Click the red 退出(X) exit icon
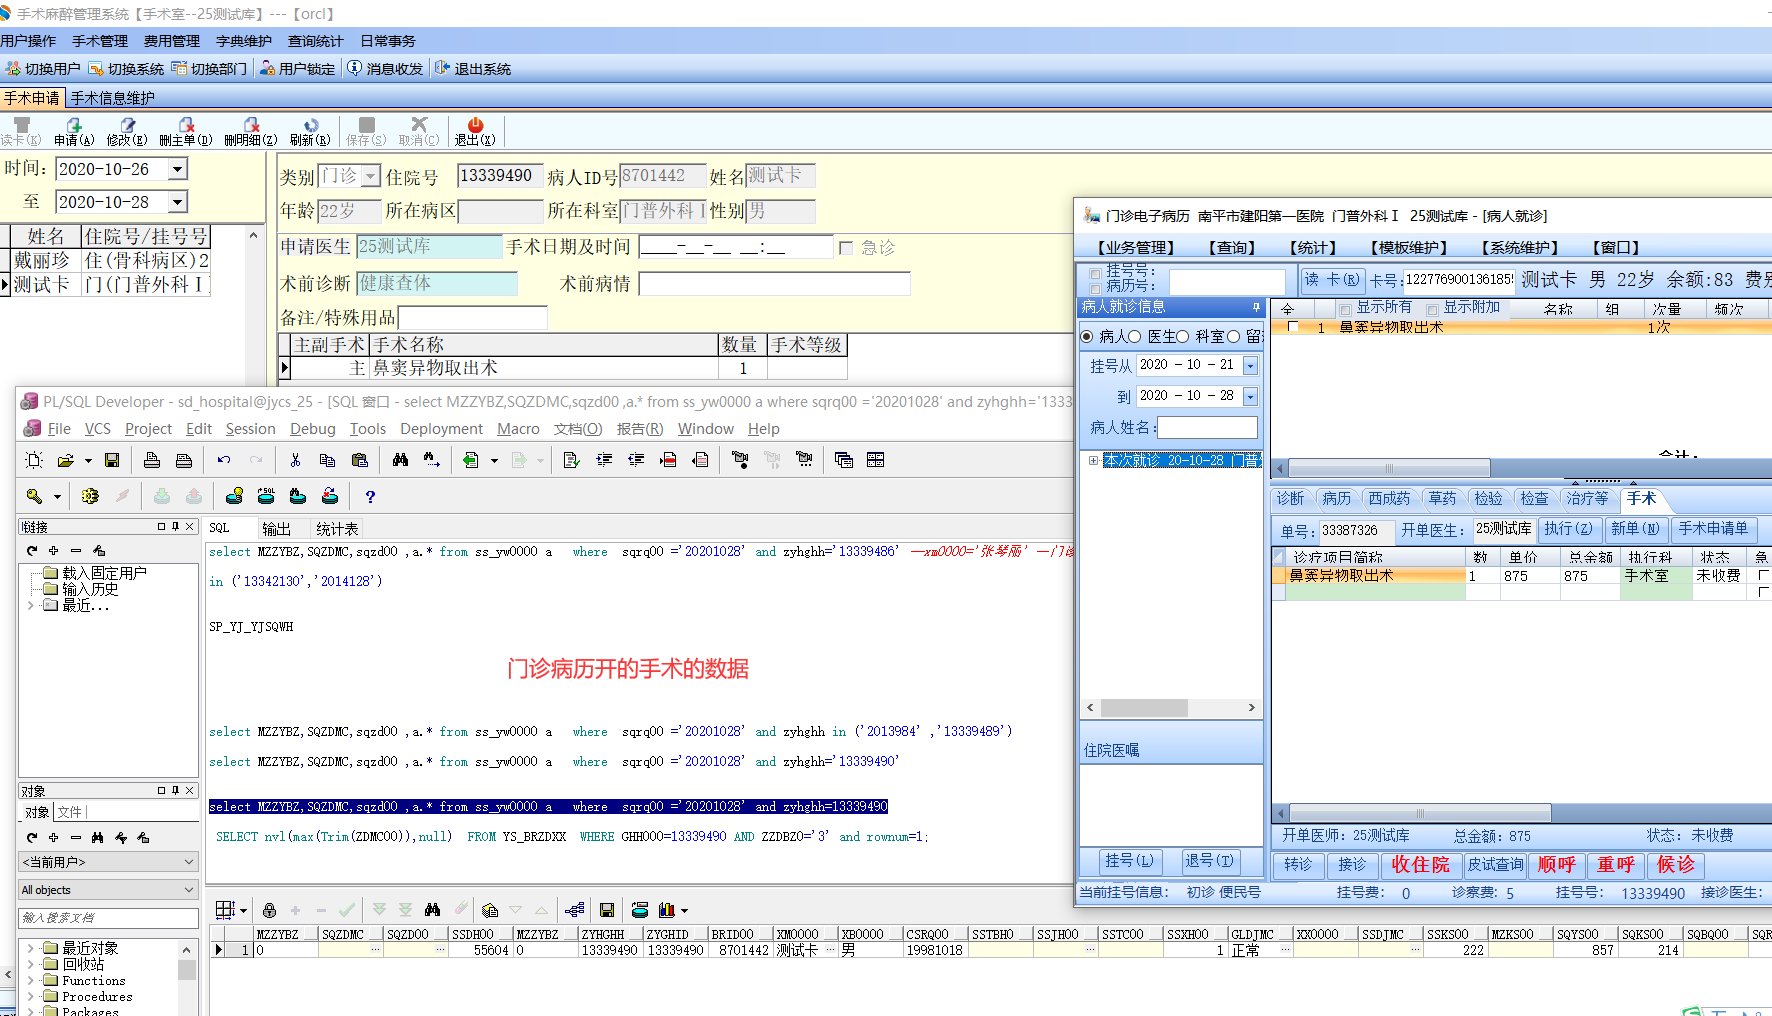 click(475, 132)
